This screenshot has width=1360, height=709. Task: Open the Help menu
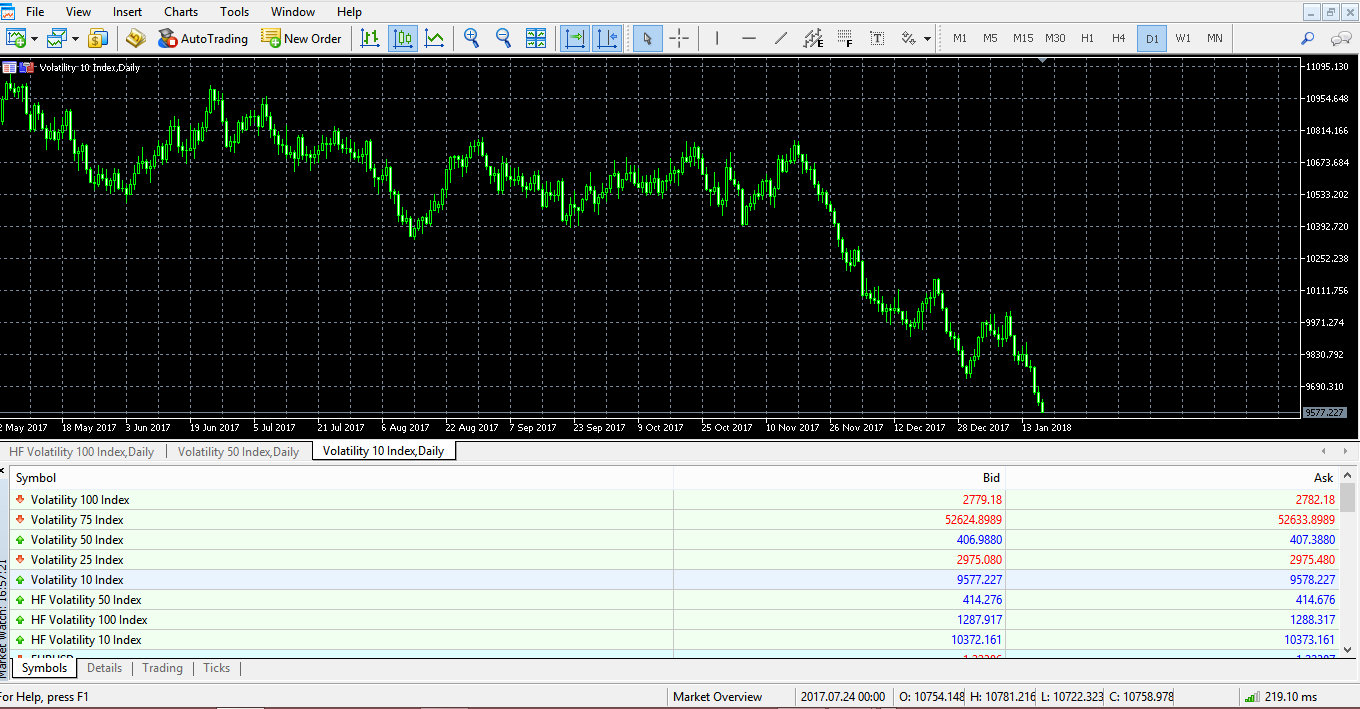[x=350, y=12]
